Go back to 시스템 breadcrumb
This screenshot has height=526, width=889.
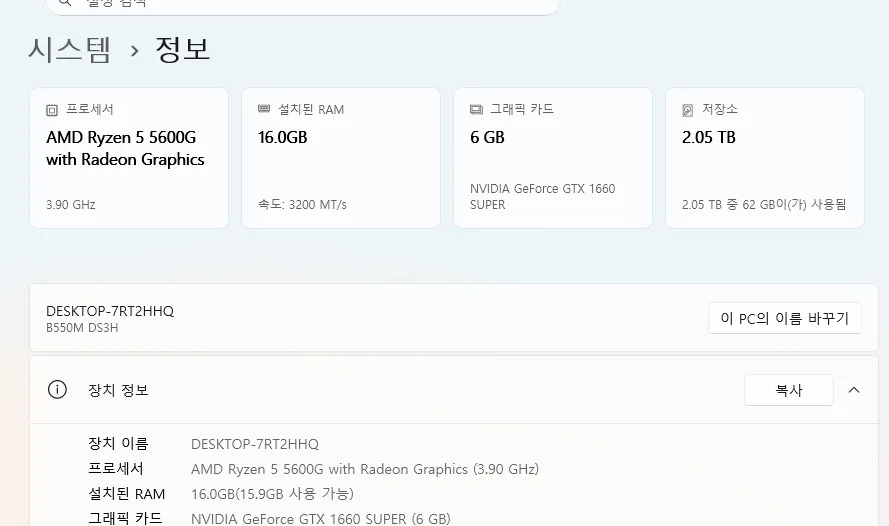point(70,50)
